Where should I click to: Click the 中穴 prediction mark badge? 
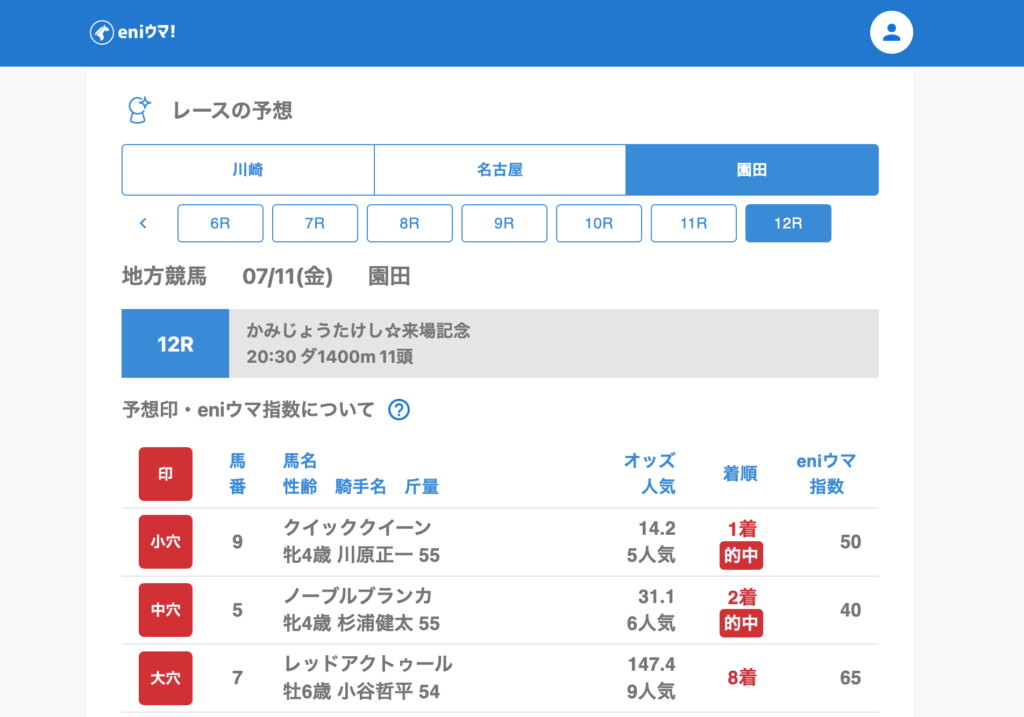click(165, 610)
